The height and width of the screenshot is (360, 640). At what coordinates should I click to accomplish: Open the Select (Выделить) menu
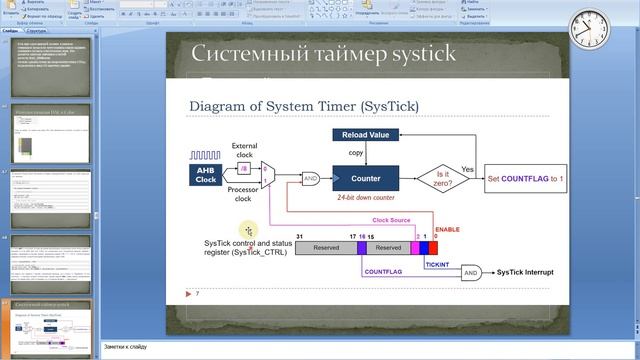(473, 16)
